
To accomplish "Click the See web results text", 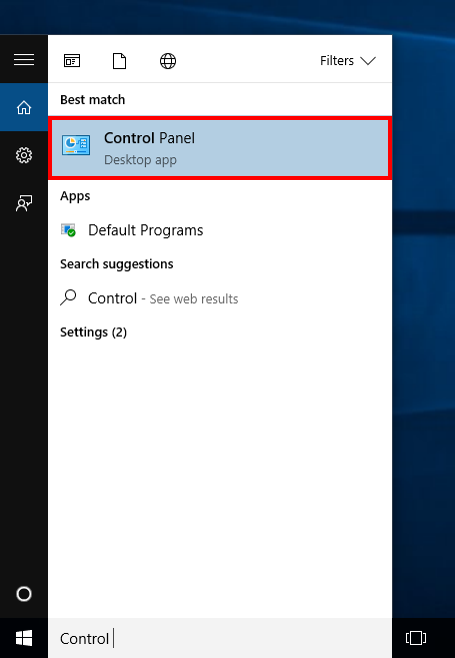I will pos(194,299).
